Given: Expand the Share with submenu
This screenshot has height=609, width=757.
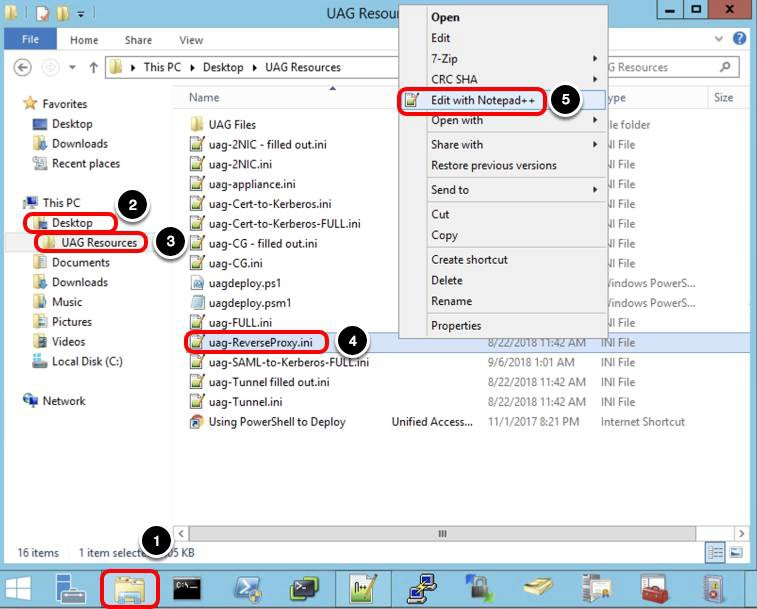Looking at the screenshot, I should [502, 145].
